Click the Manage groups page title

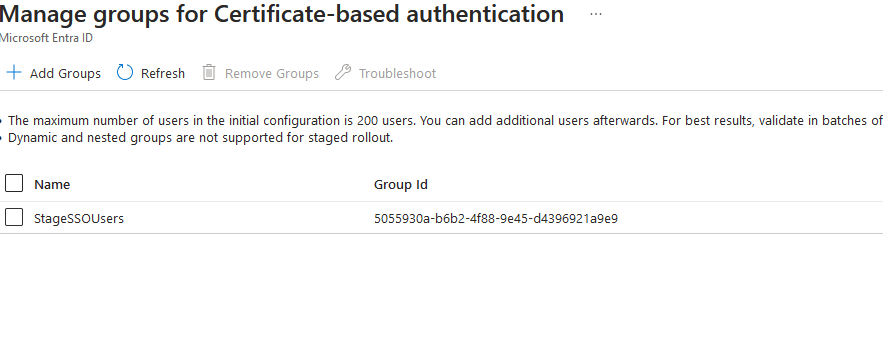point(282,14)
